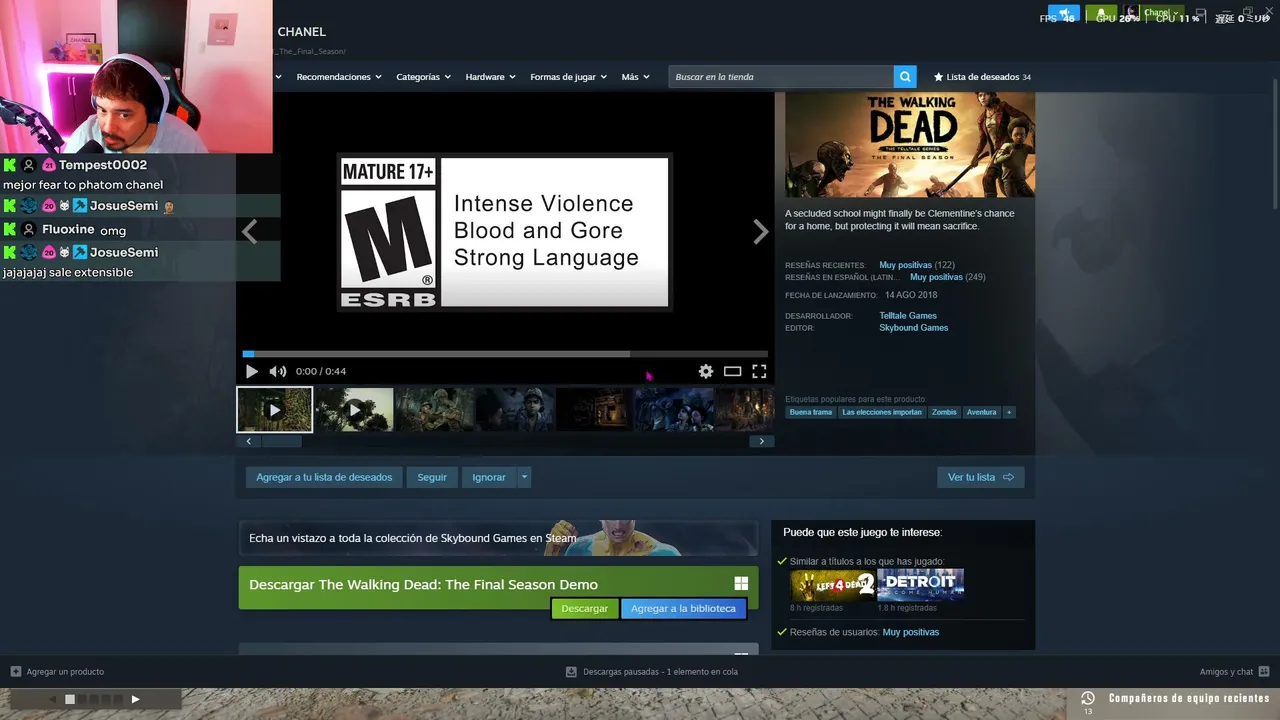The height and width of the screenshot is (720, 1280).
Task: Open Lista de deseados wishlist
Action: (982, 77)
